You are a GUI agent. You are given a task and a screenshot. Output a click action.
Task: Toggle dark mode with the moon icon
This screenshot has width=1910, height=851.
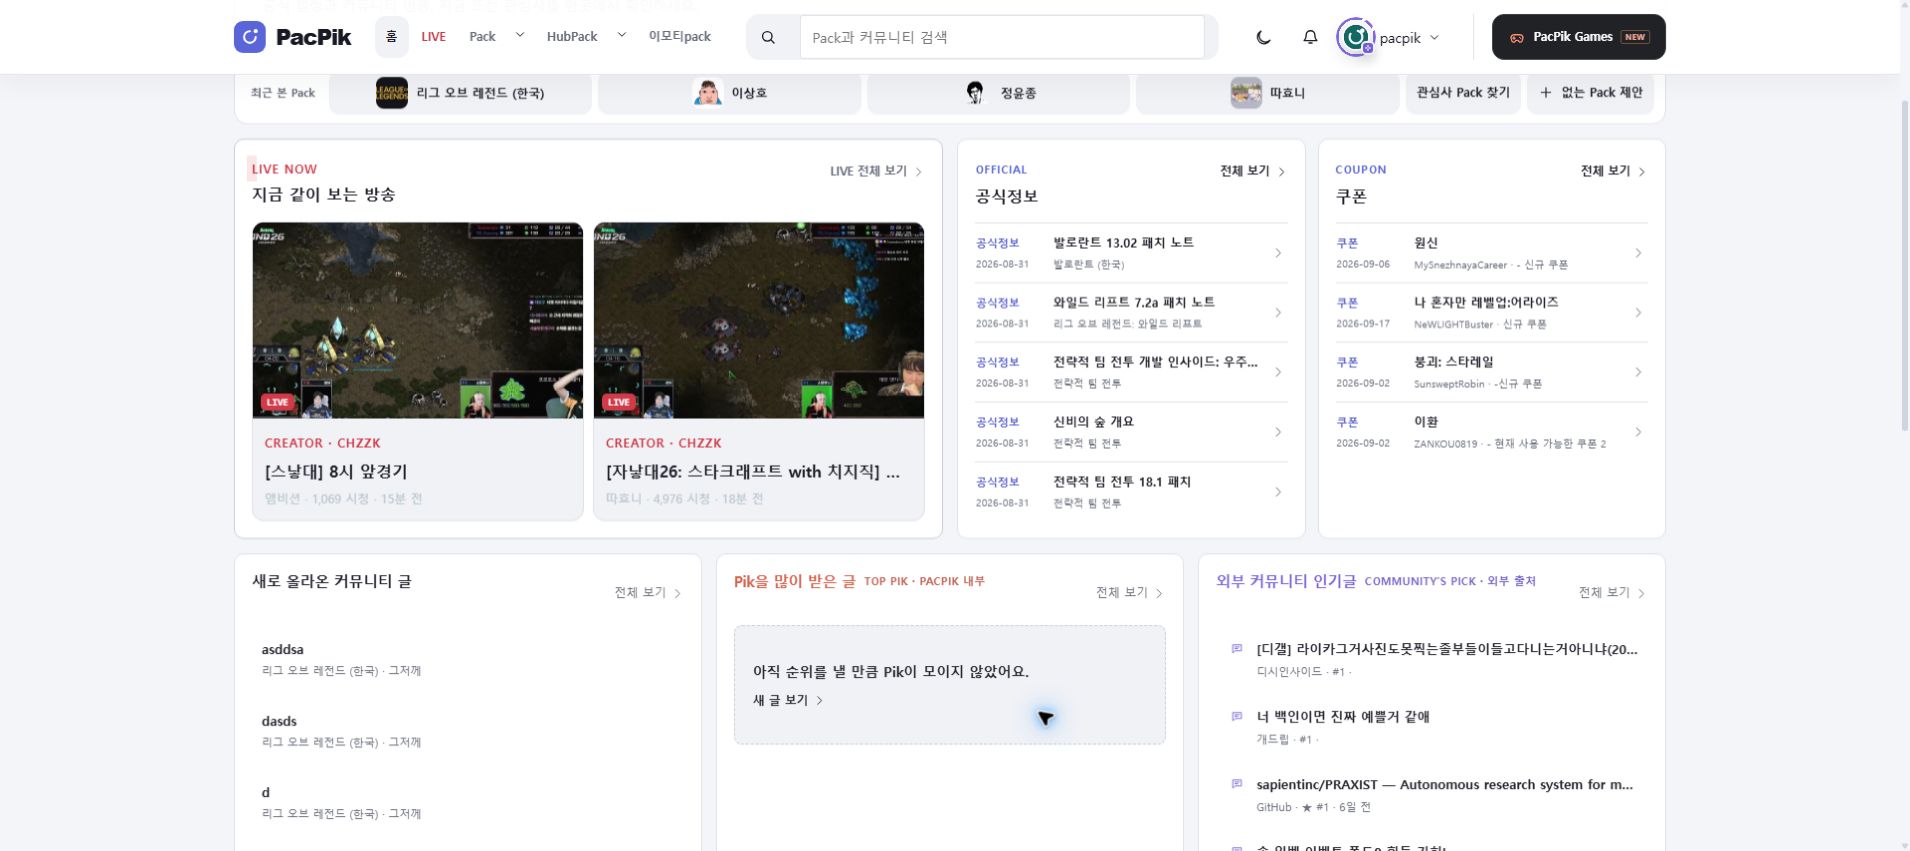(x=1264, y=37)
